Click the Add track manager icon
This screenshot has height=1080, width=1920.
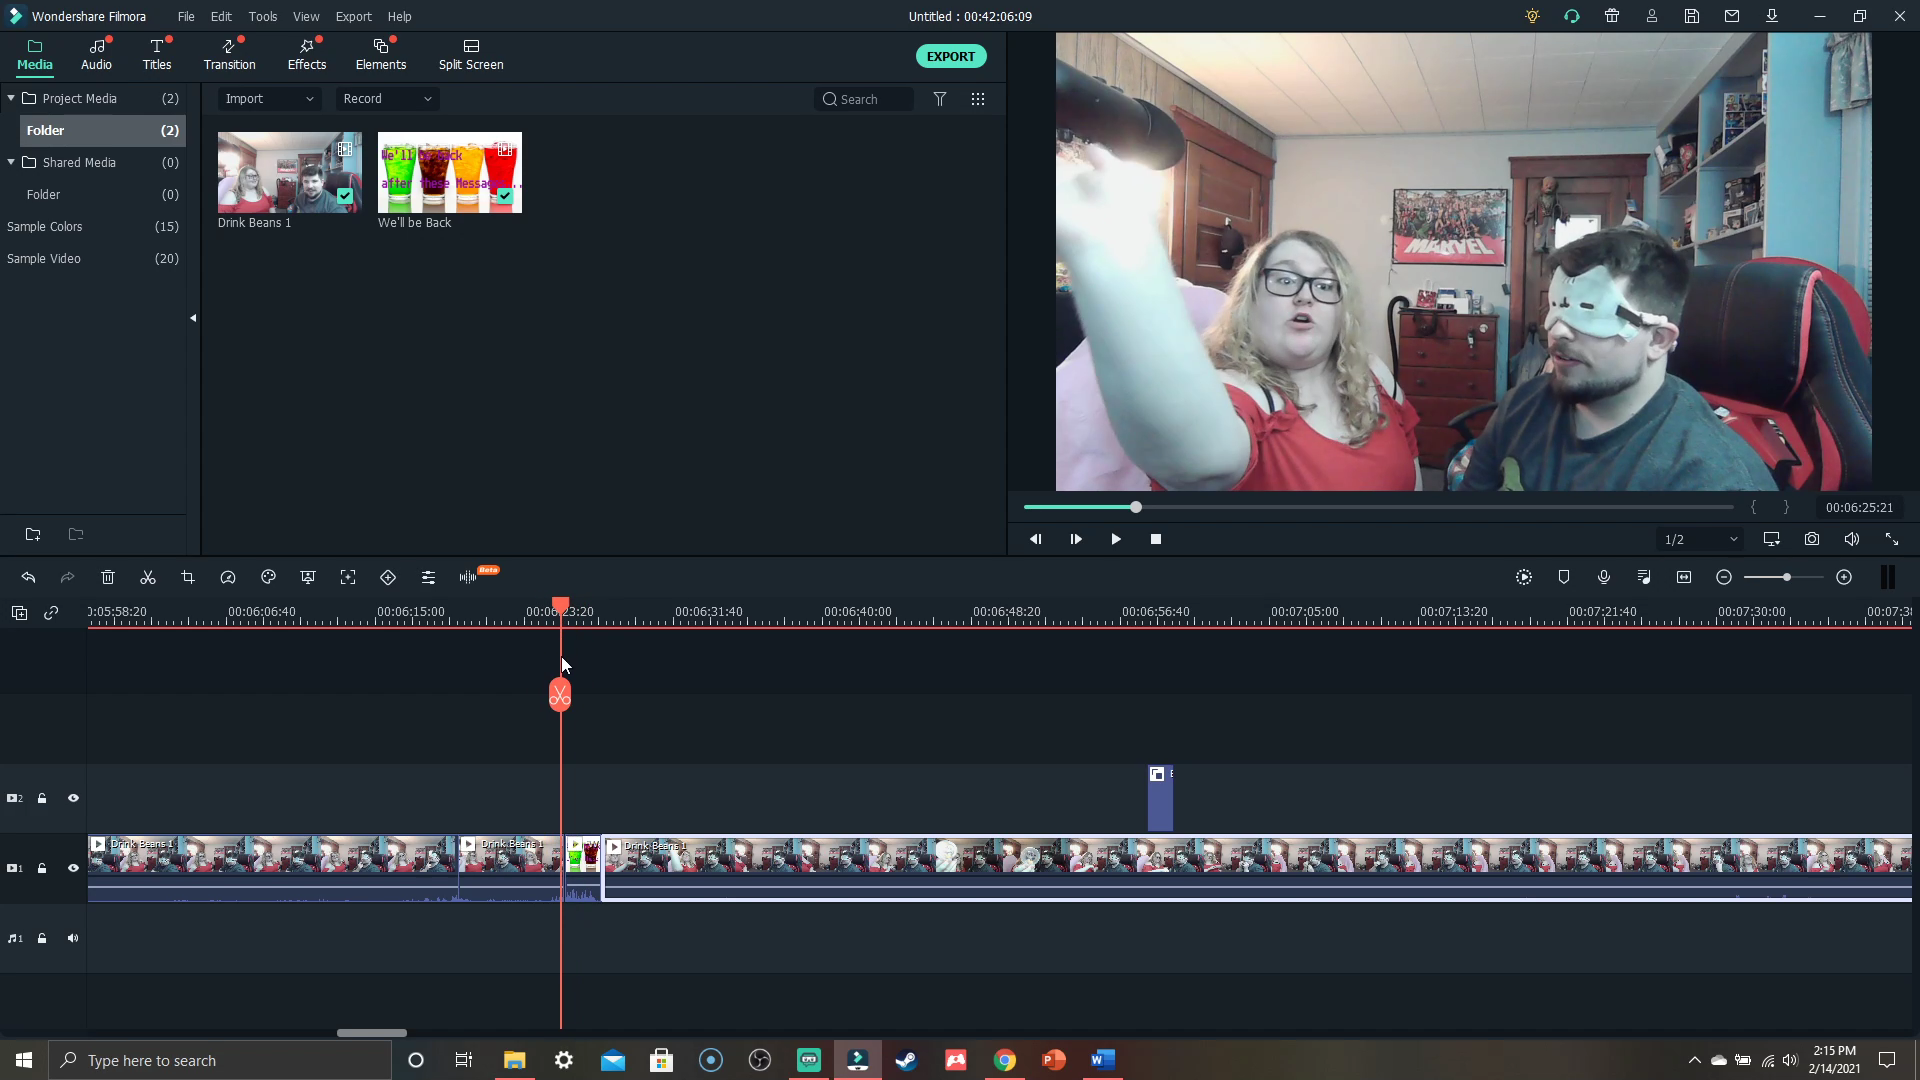point(19,613)
